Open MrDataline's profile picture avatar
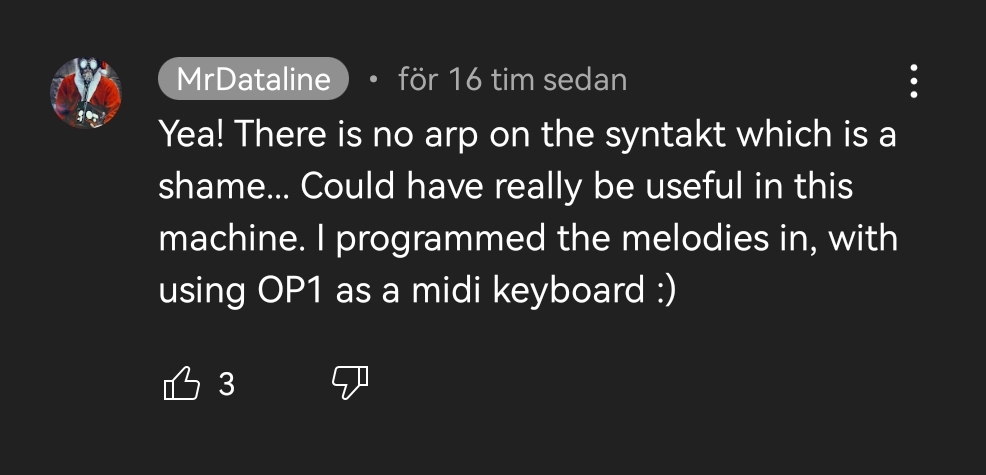The height and width of the screenshot is (475, 986). coord(86,93)
